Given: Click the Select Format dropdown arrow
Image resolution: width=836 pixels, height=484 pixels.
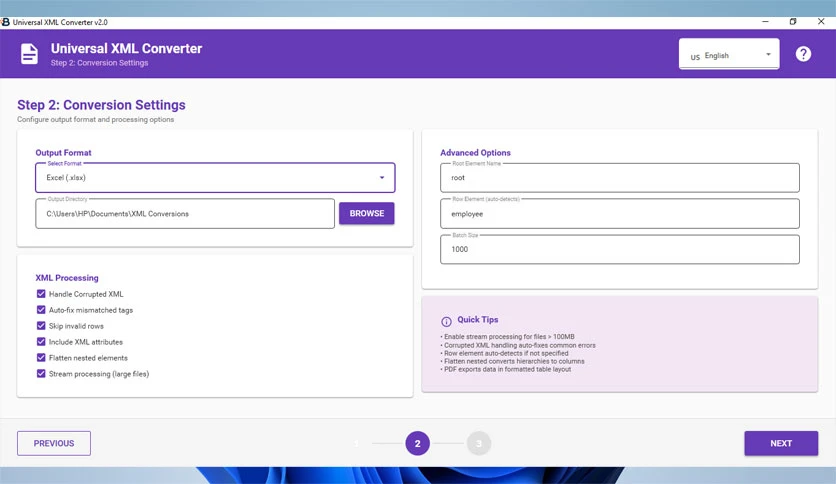Looking at the screenshot, I should [382, 178].
